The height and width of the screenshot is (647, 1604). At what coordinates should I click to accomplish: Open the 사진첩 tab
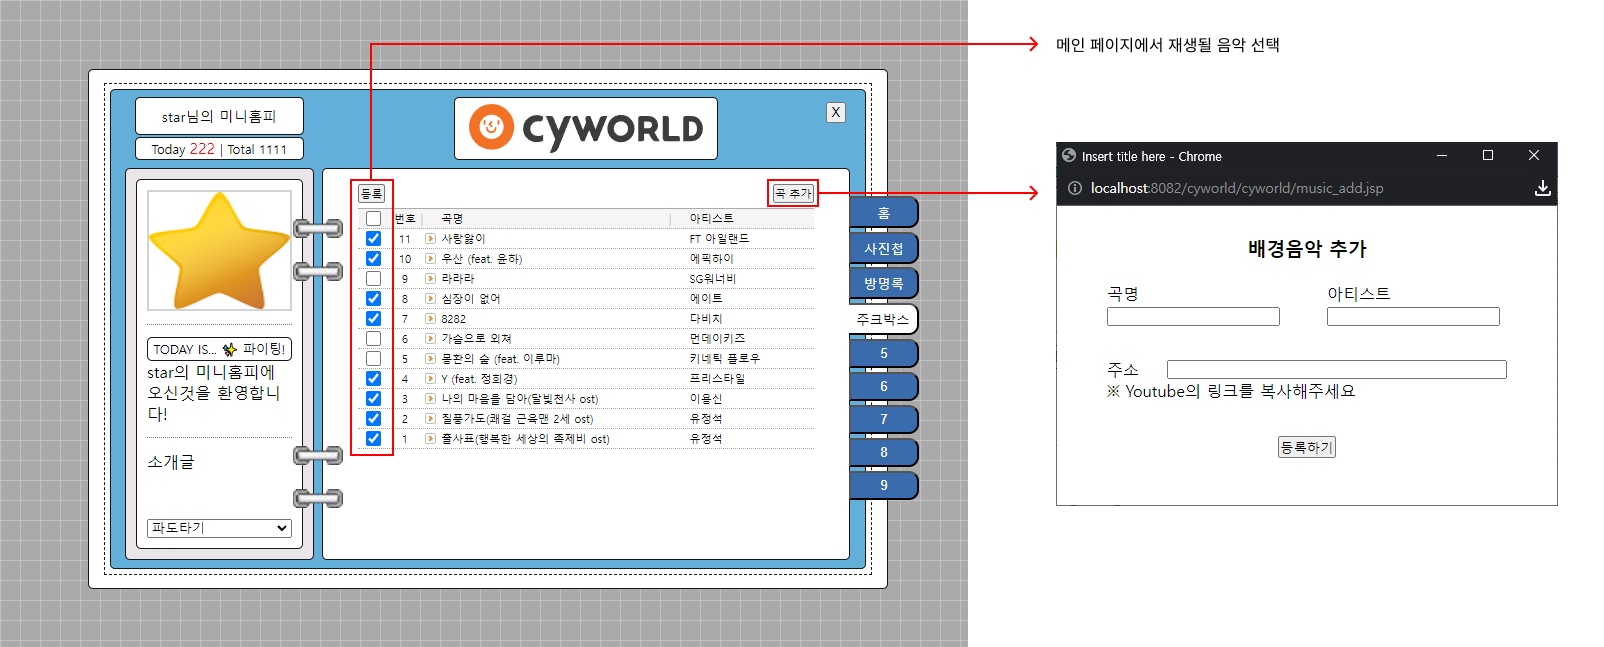883,248
